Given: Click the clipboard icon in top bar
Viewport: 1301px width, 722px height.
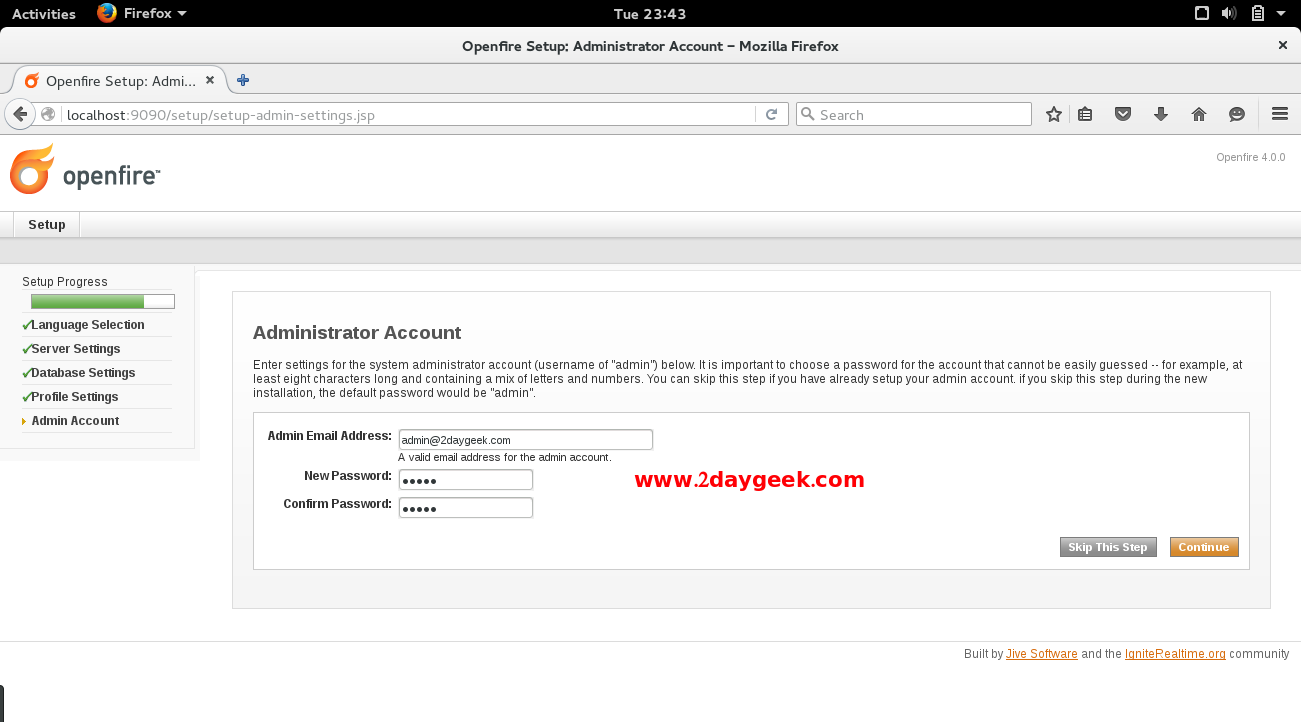Looking at the screenshot, I should tap(1257, 13).
